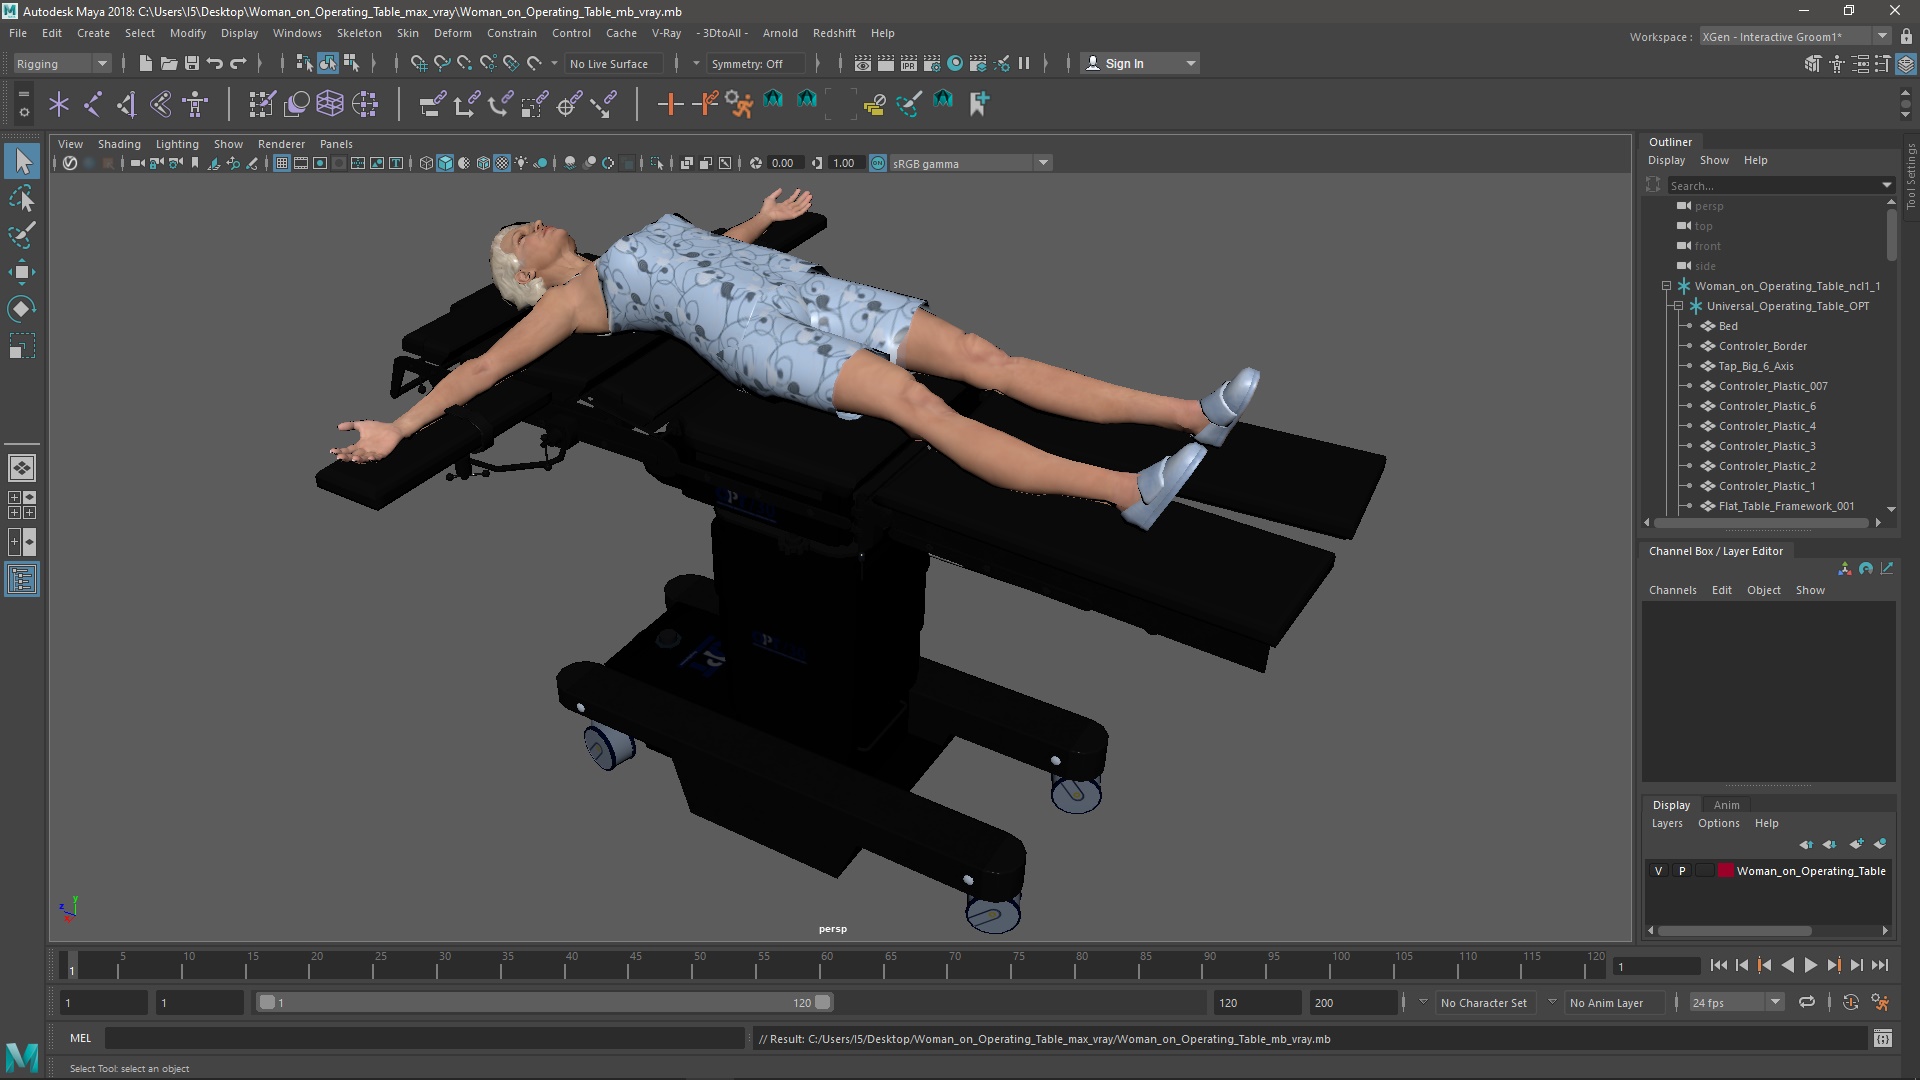Toggle layer visibility V box
Screen dimensions: 1920x1080
coord(1659,871)
